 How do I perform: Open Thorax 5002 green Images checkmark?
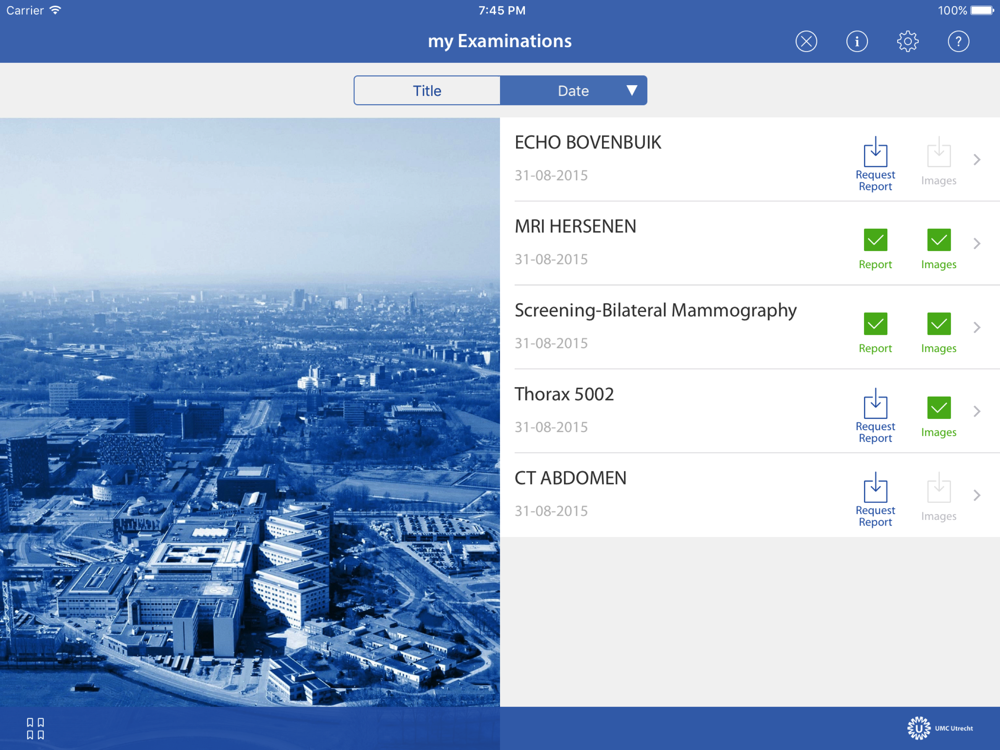939,417
